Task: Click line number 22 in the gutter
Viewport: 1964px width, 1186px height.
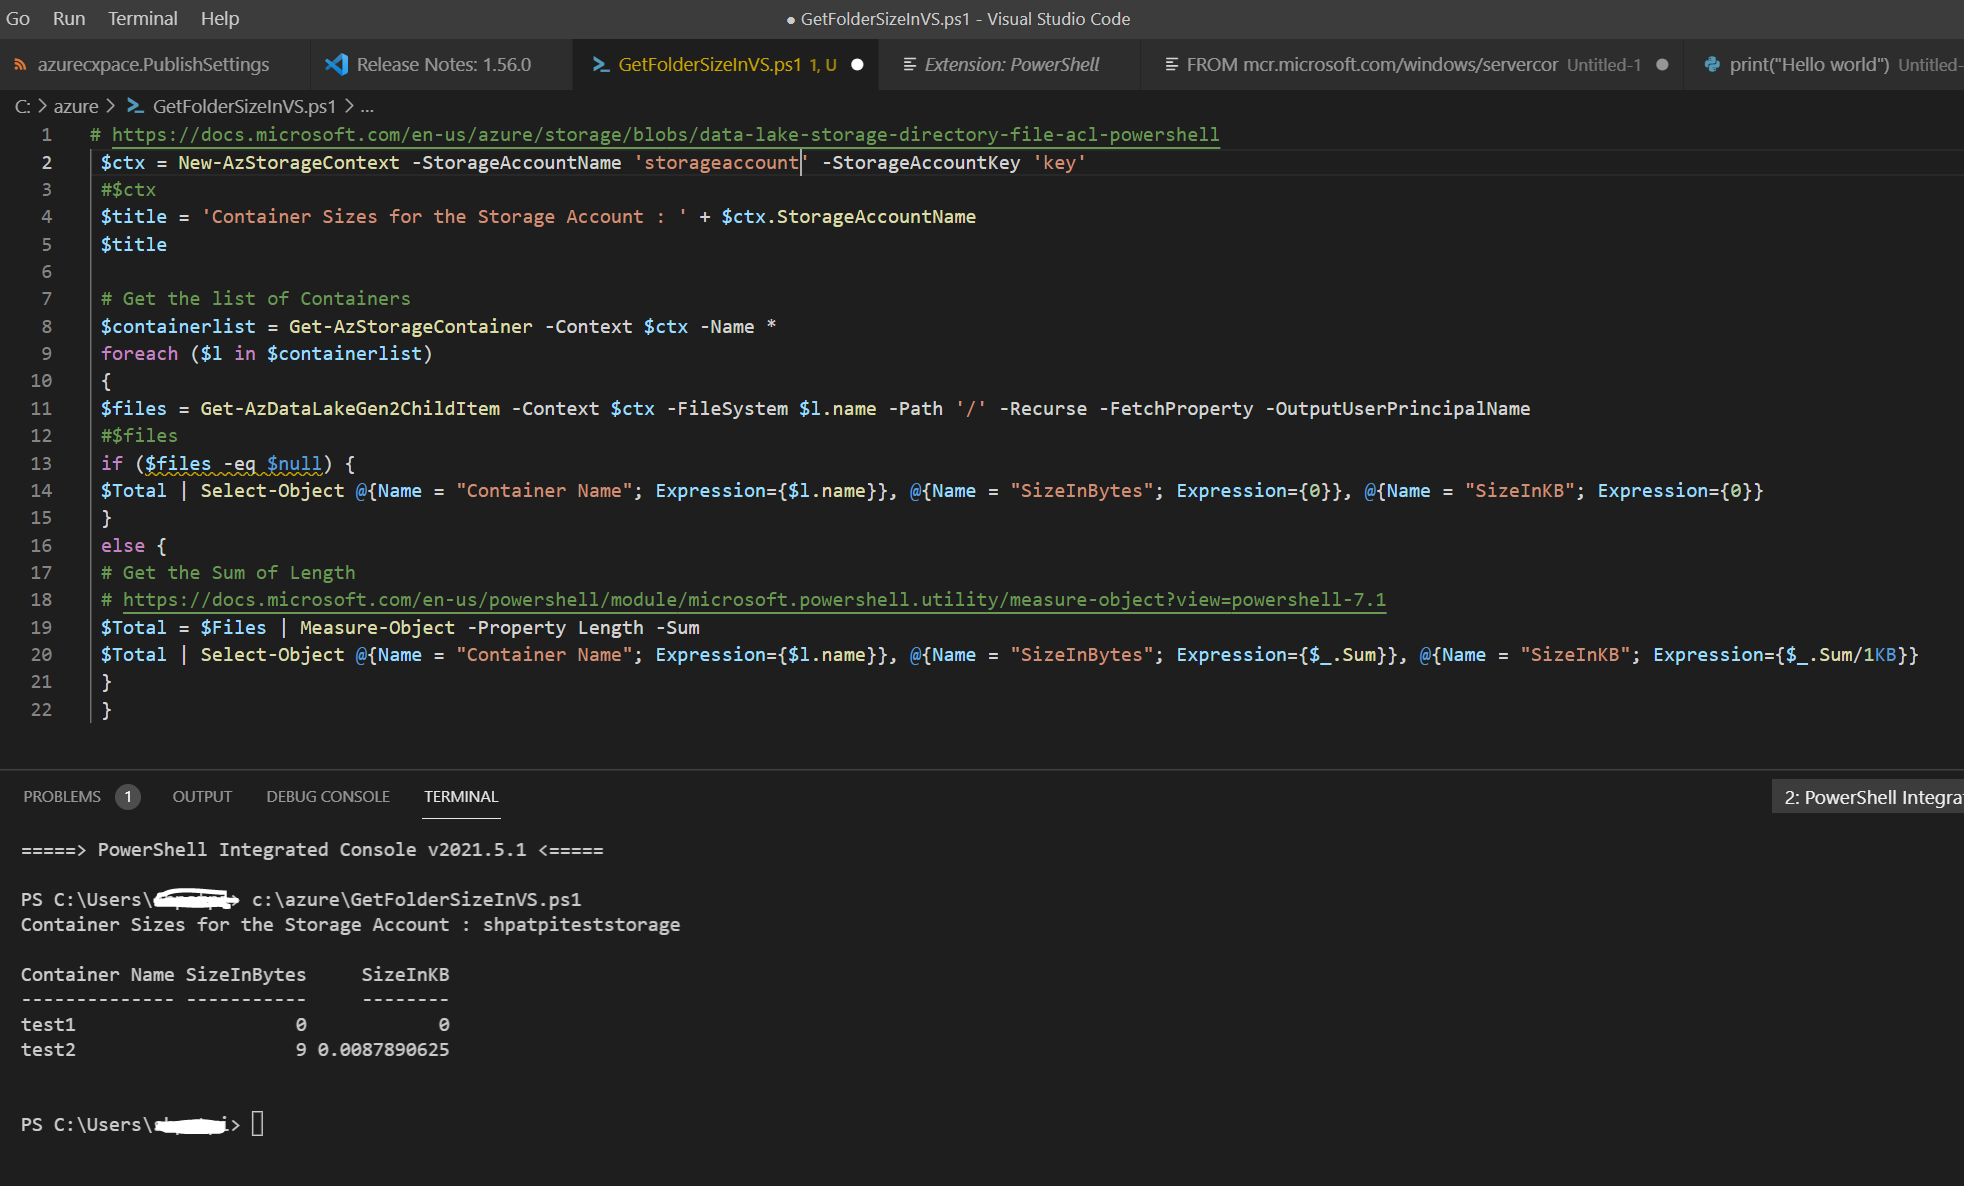Action: 41,709
